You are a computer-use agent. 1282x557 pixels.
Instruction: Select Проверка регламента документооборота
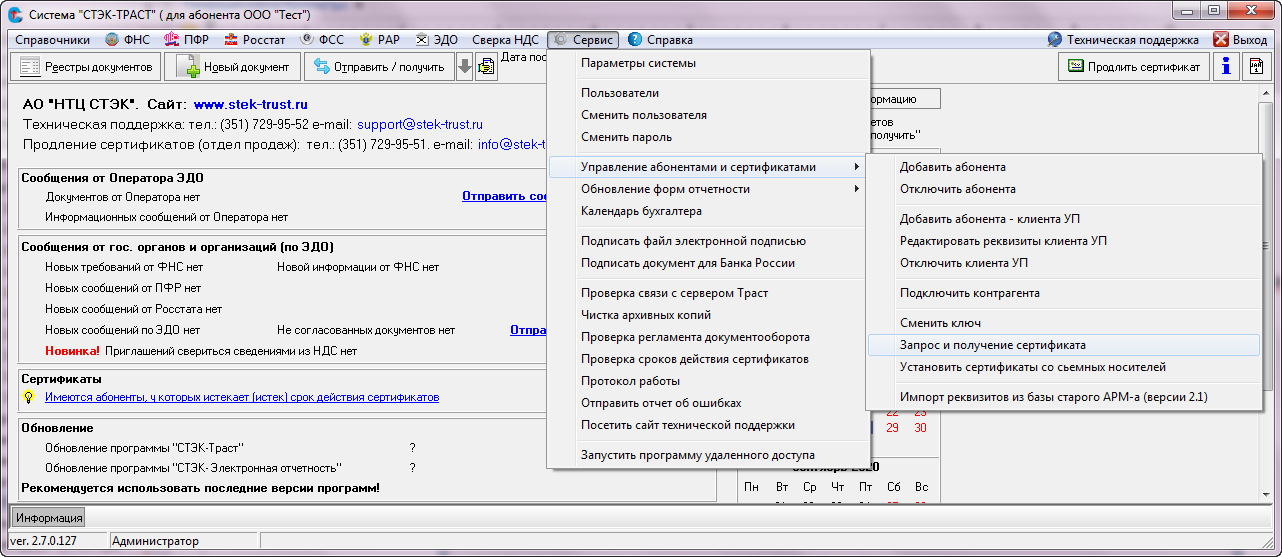tap(709, 337)
